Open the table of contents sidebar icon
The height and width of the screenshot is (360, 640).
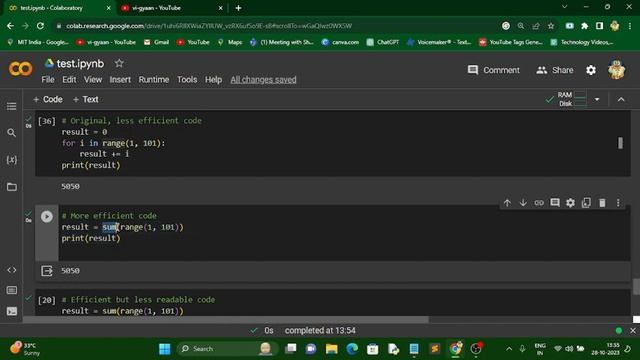pyautogui.click(x=11, y=107)
